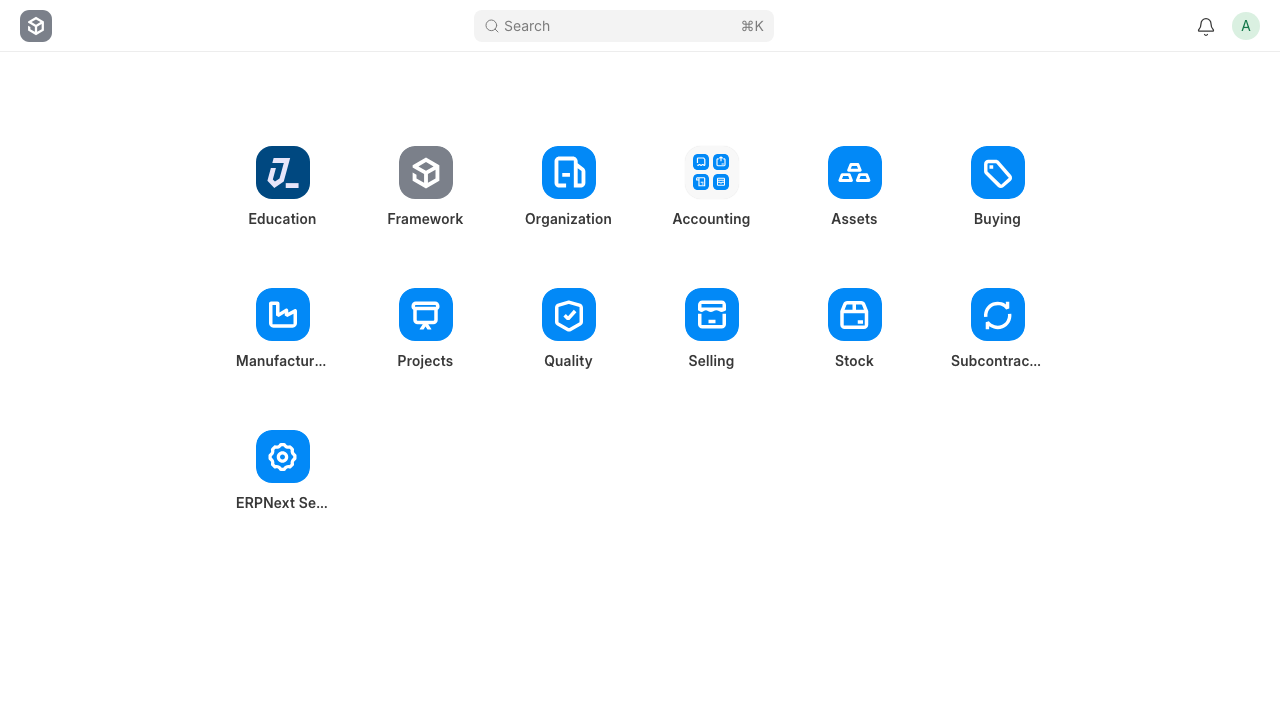Click the Stock label
This screenshot has height=720, width=1280.
pos(854,361)
